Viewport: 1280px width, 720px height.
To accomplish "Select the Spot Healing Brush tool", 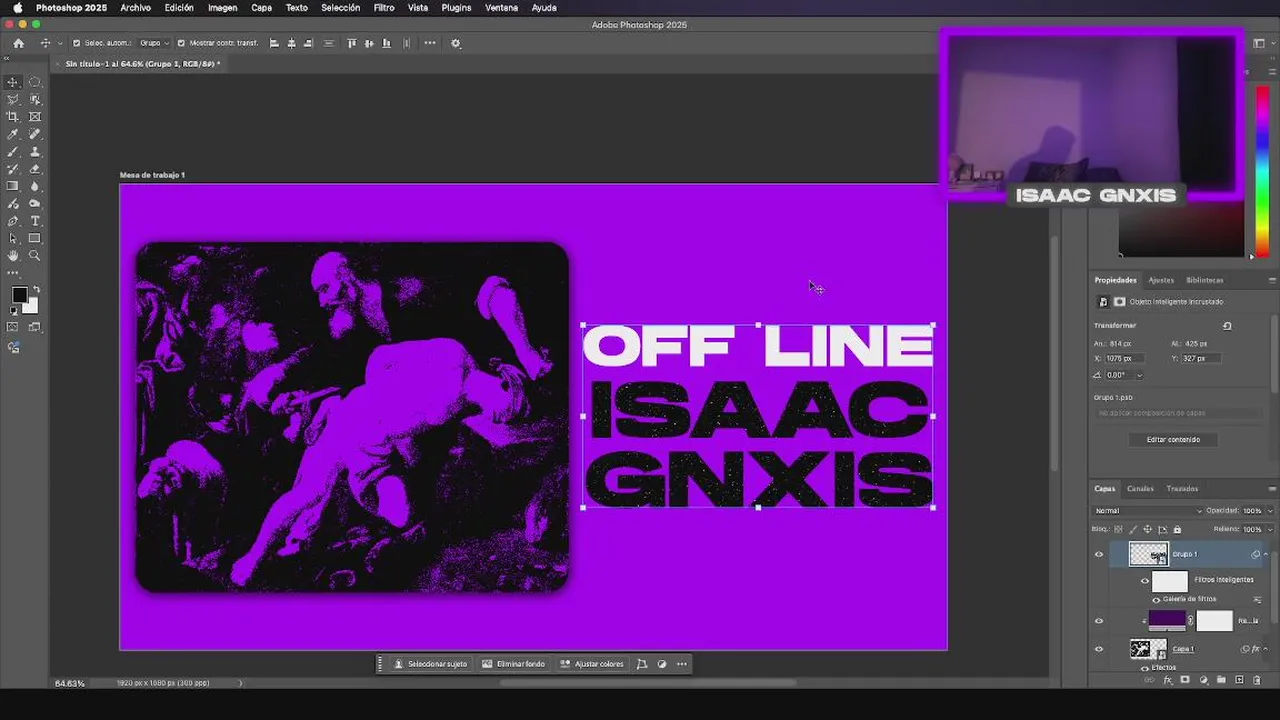I will [35, 134].
